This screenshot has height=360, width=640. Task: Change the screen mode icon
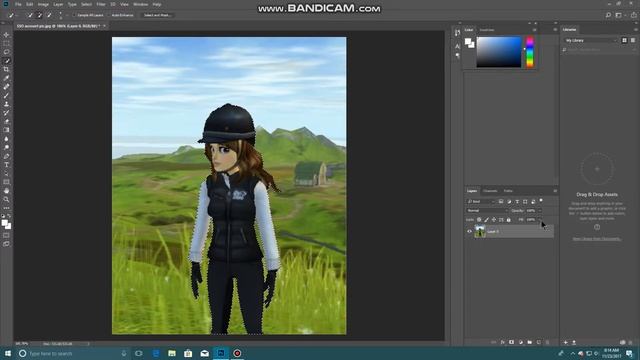(x=6, y=244)
